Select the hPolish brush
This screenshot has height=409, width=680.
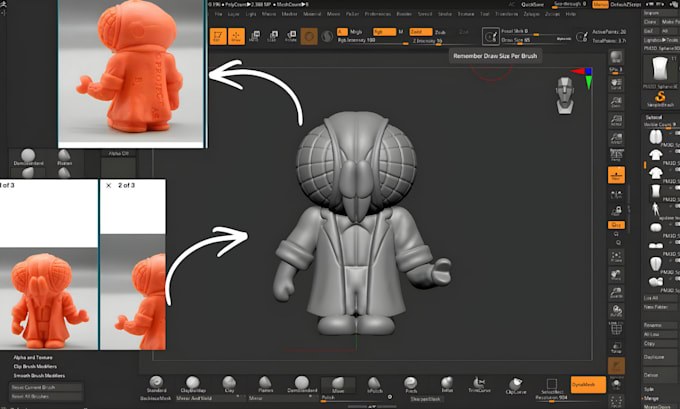pyautogui.click(x=374, y=384)
